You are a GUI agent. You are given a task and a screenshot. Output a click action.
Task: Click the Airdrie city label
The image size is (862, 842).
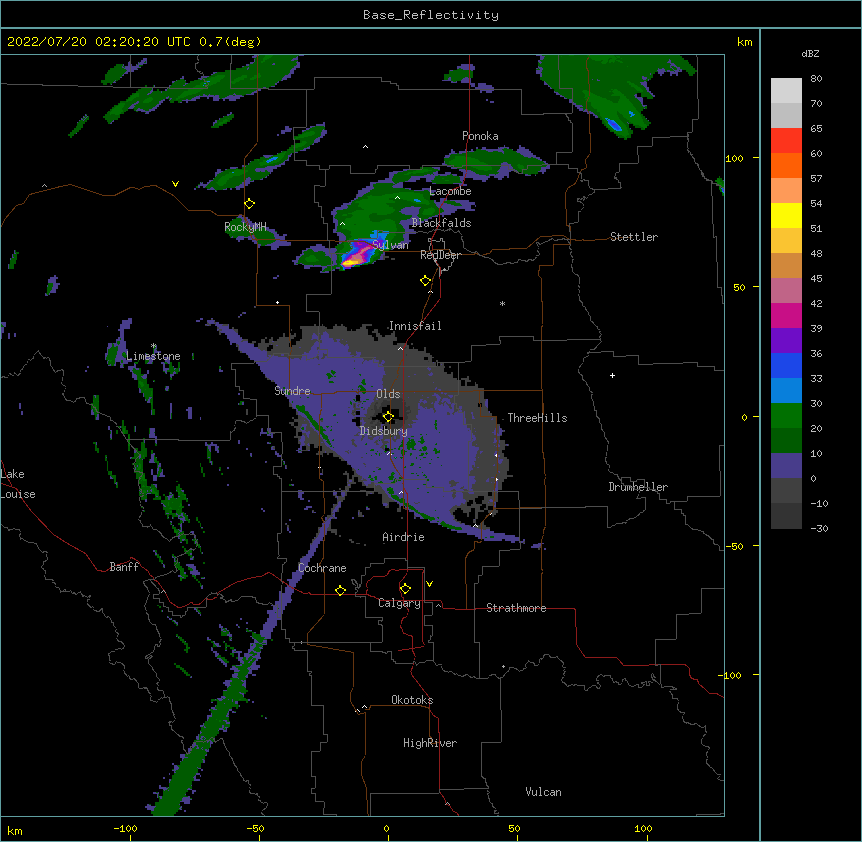[x=404, y=537]
